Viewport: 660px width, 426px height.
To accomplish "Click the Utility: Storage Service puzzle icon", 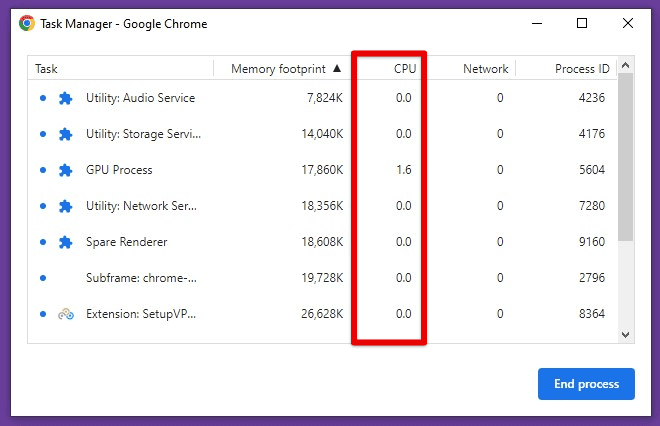I will click(x=65, y=134).
